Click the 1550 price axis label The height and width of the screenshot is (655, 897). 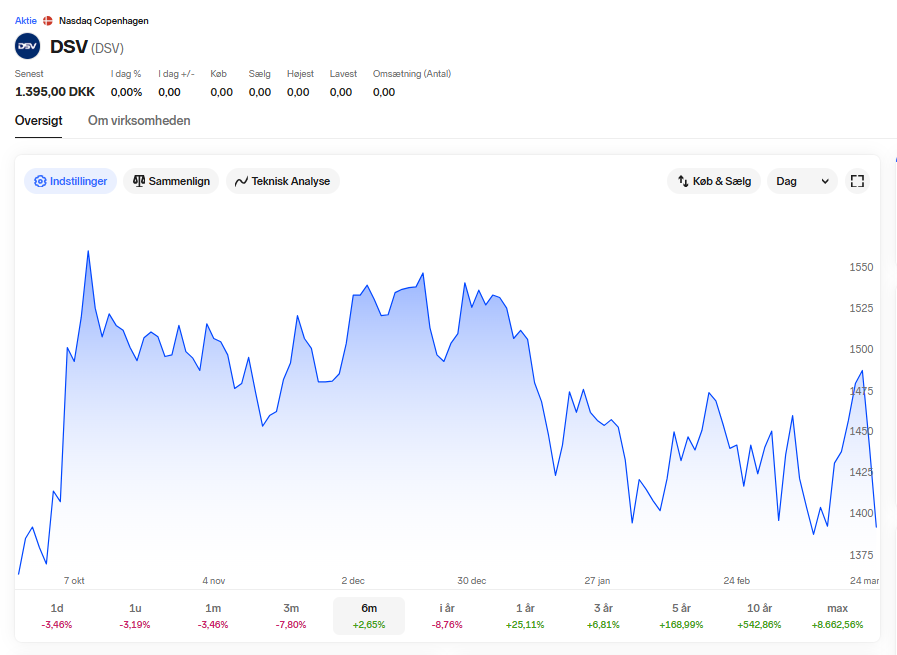click(x=861, y=267)
